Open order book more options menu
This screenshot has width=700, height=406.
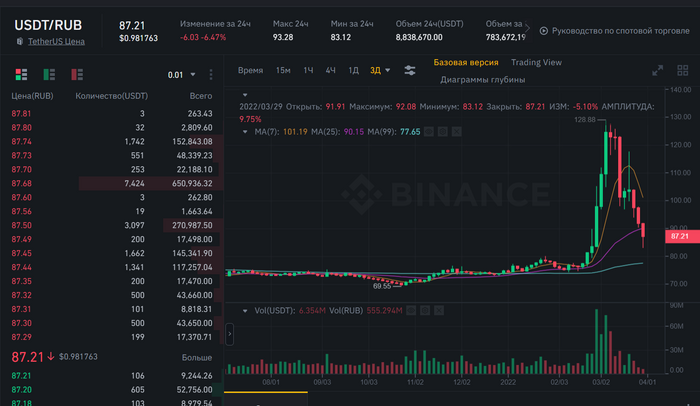tap(212, 74)
